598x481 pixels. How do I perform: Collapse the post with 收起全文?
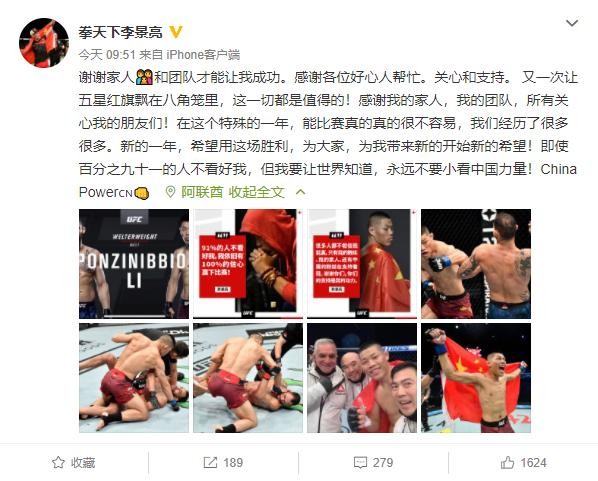pyautogui.click(x=257, y=192)
